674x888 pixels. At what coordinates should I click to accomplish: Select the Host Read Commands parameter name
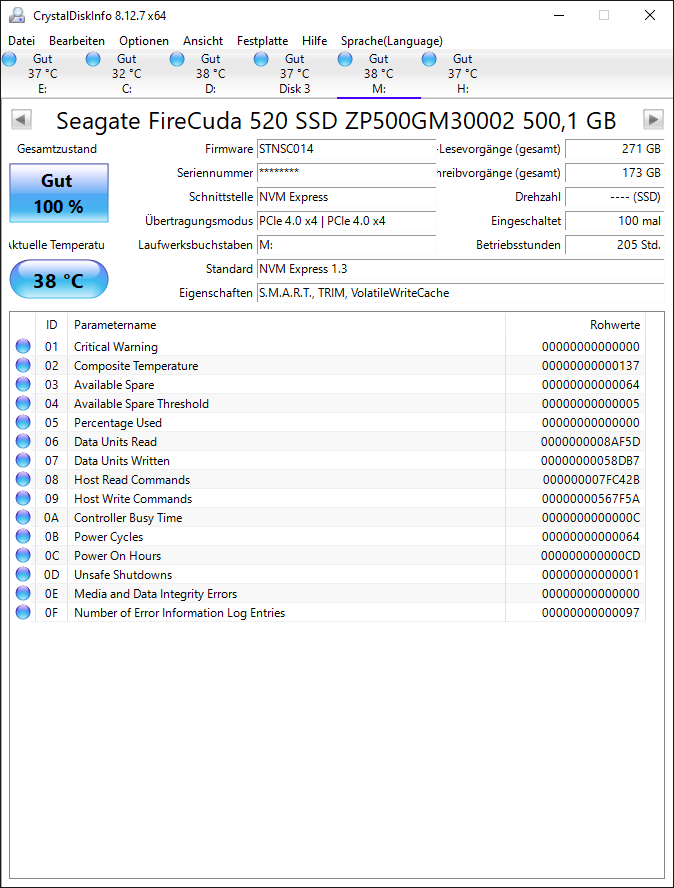(132, 480)
